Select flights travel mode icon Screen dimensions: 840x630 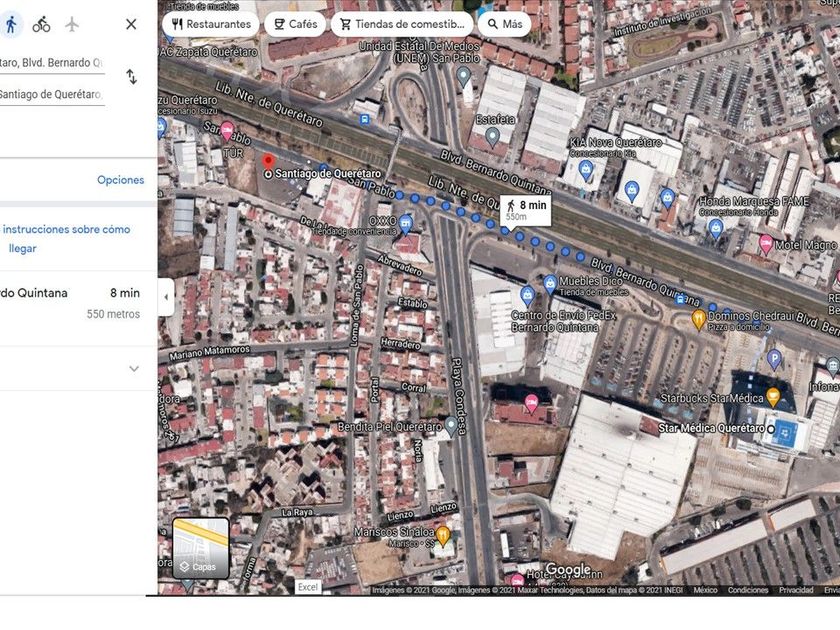click(x=72, y=24)
